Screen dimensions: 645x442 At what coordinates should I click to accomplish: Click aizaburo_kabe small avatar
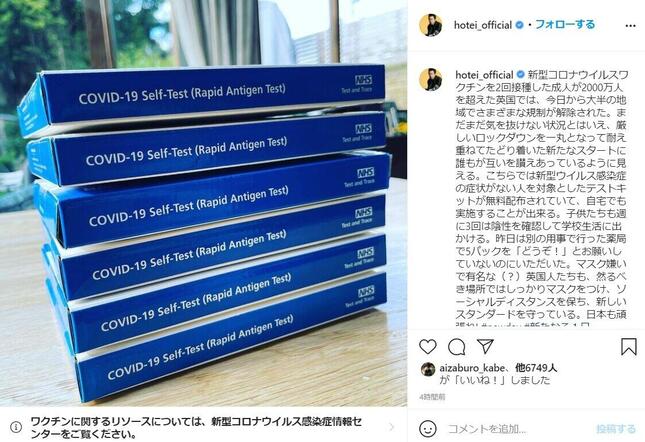428,369
